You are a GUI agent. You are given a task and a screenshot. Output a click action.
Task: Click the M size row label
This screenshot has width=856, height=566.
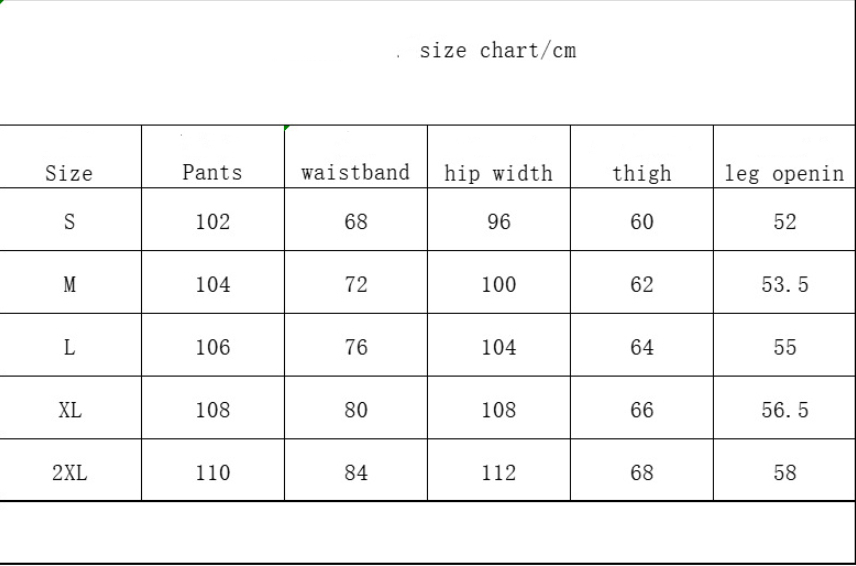point(69,285)
